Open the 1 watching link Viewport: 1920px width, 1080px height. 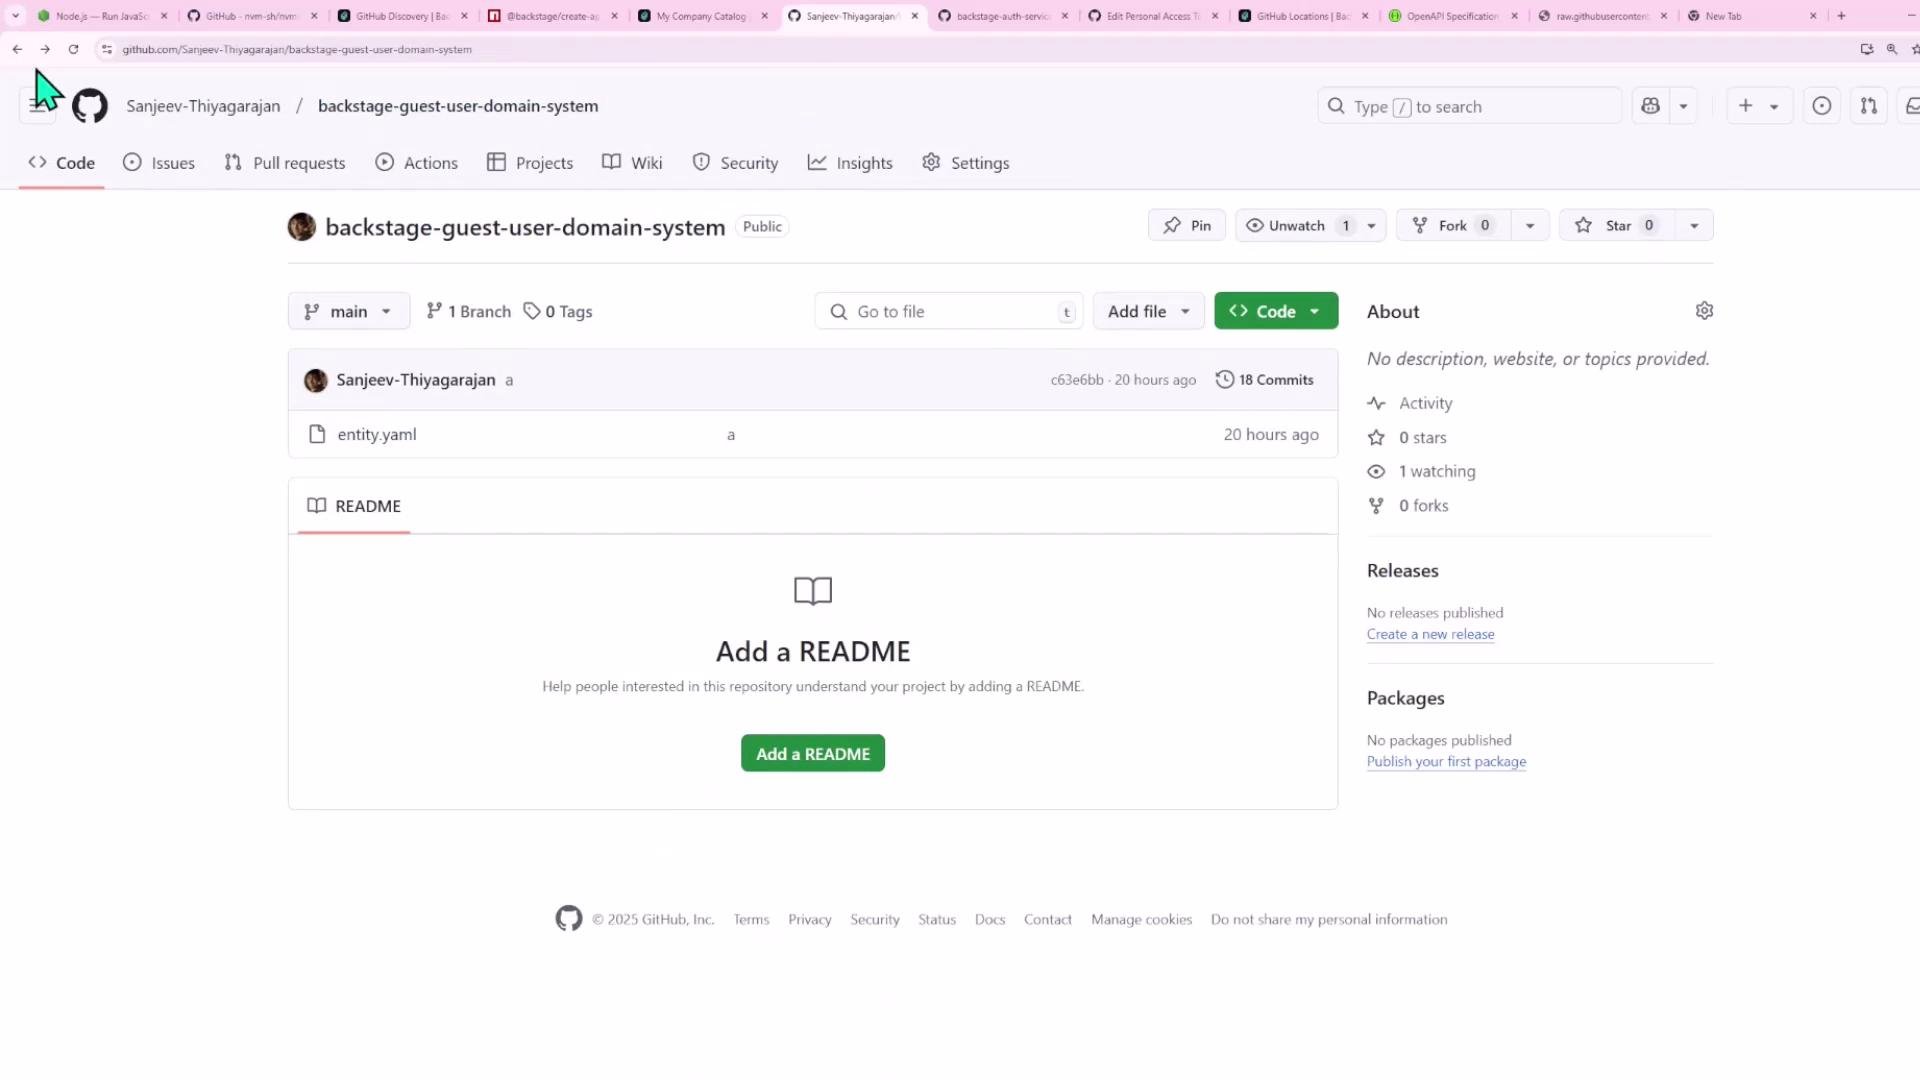[x=1437, y=471]
